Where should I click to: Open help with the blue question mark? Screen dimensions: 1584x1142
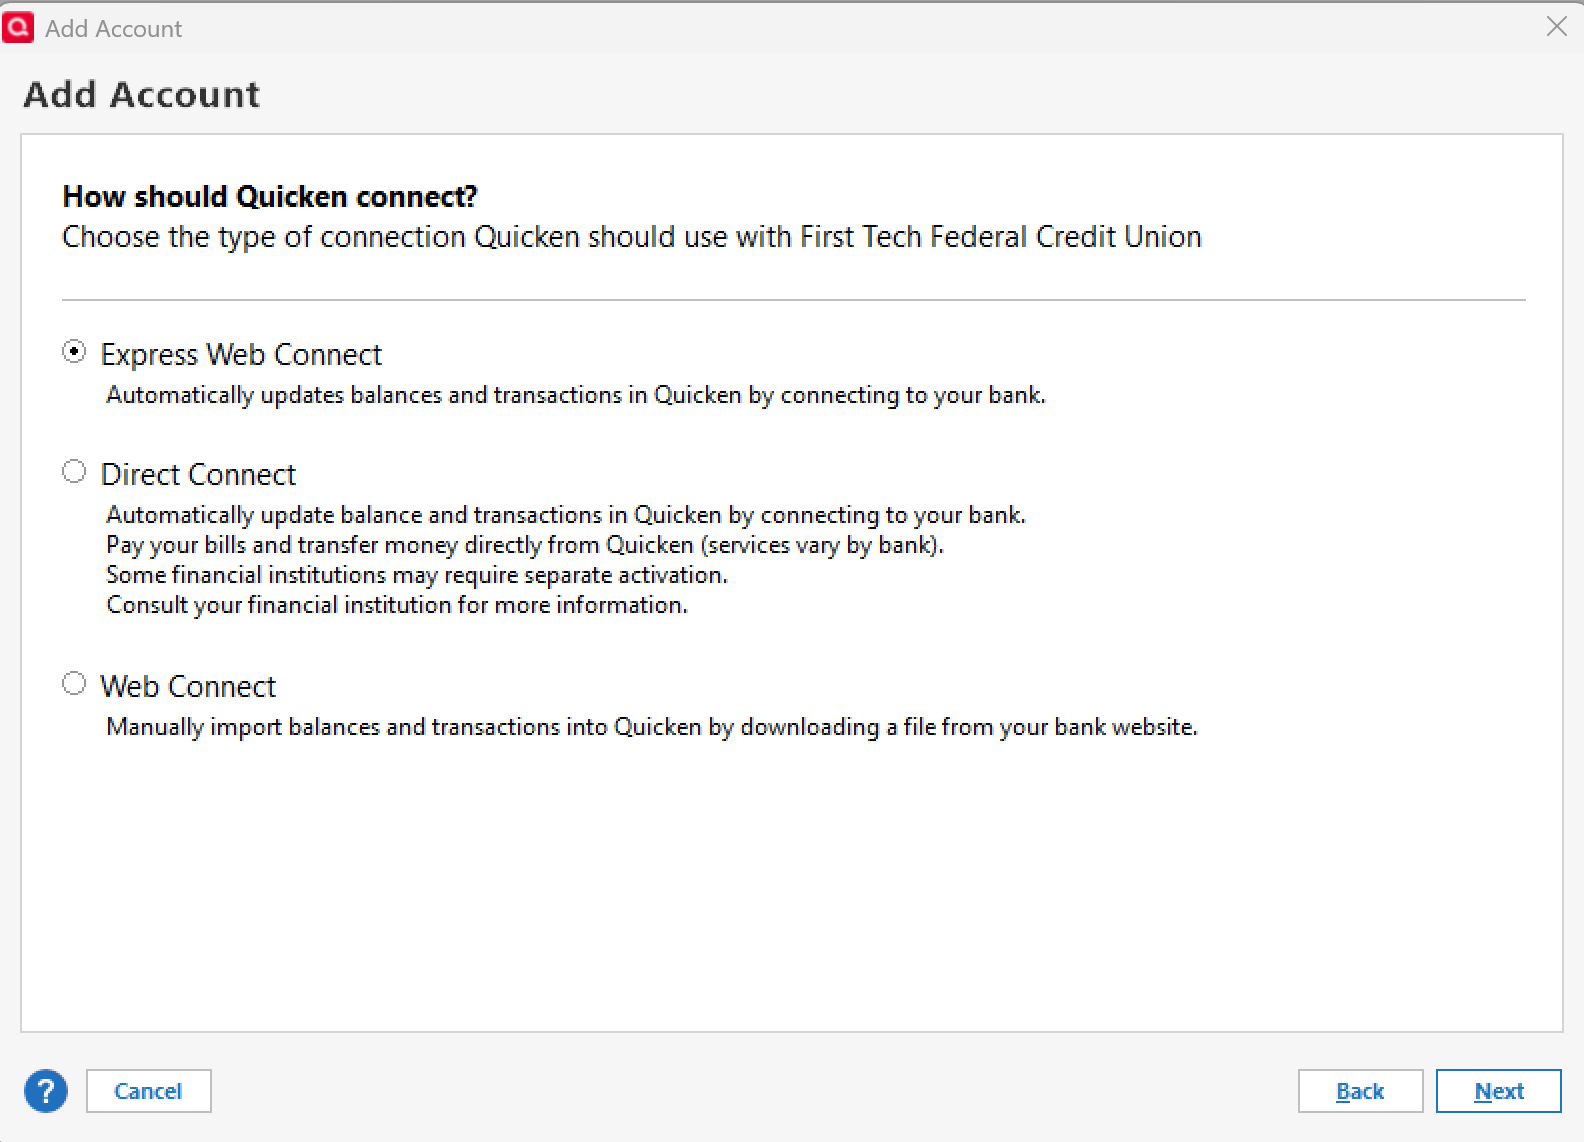[46, 1091]
